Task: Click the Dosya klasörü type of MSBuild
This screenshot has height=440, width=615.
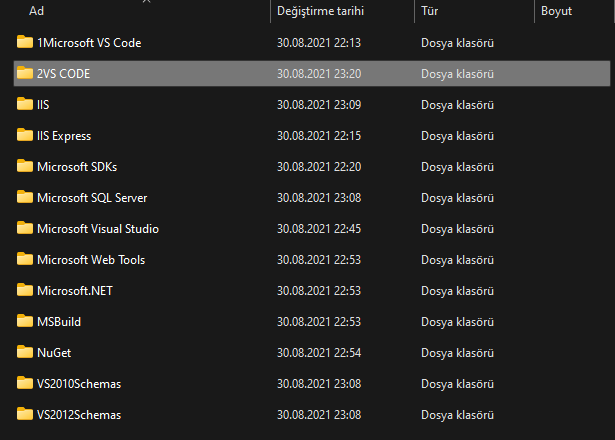Action: (457, 321)
